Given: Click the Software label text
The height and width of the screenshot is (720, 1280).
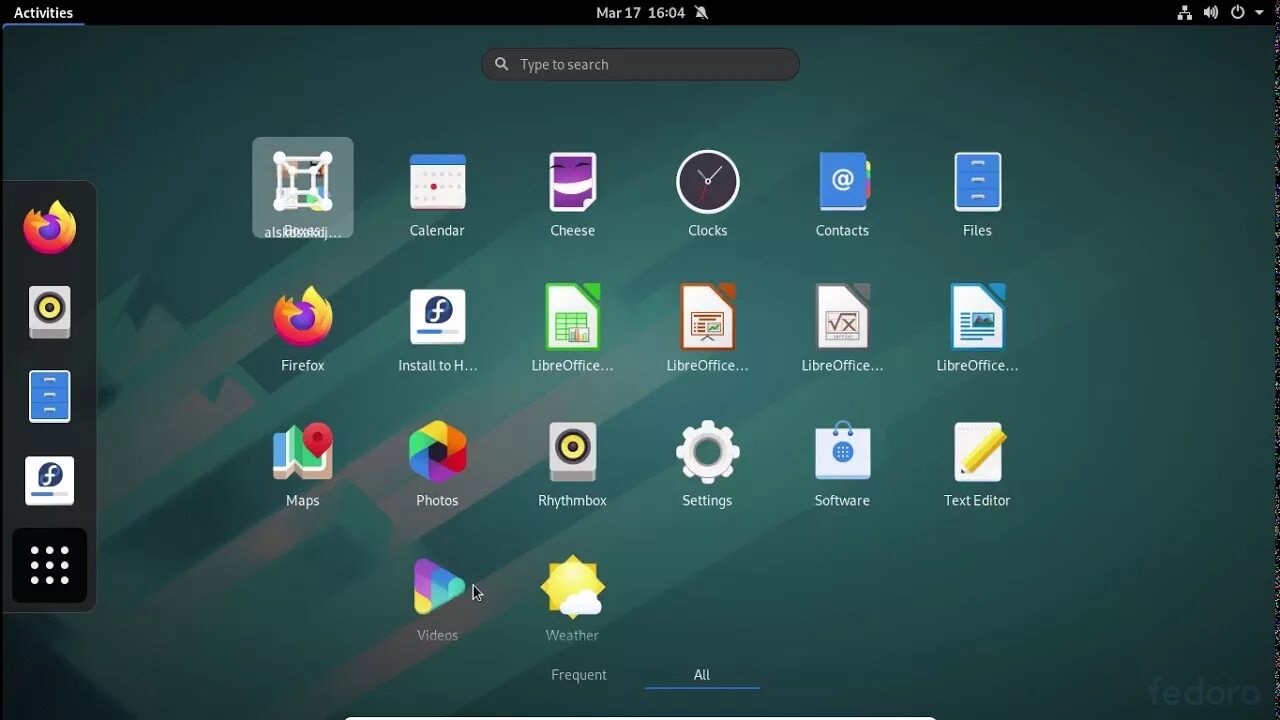Looking at the screenshot, I should click(x=842, y=500).
